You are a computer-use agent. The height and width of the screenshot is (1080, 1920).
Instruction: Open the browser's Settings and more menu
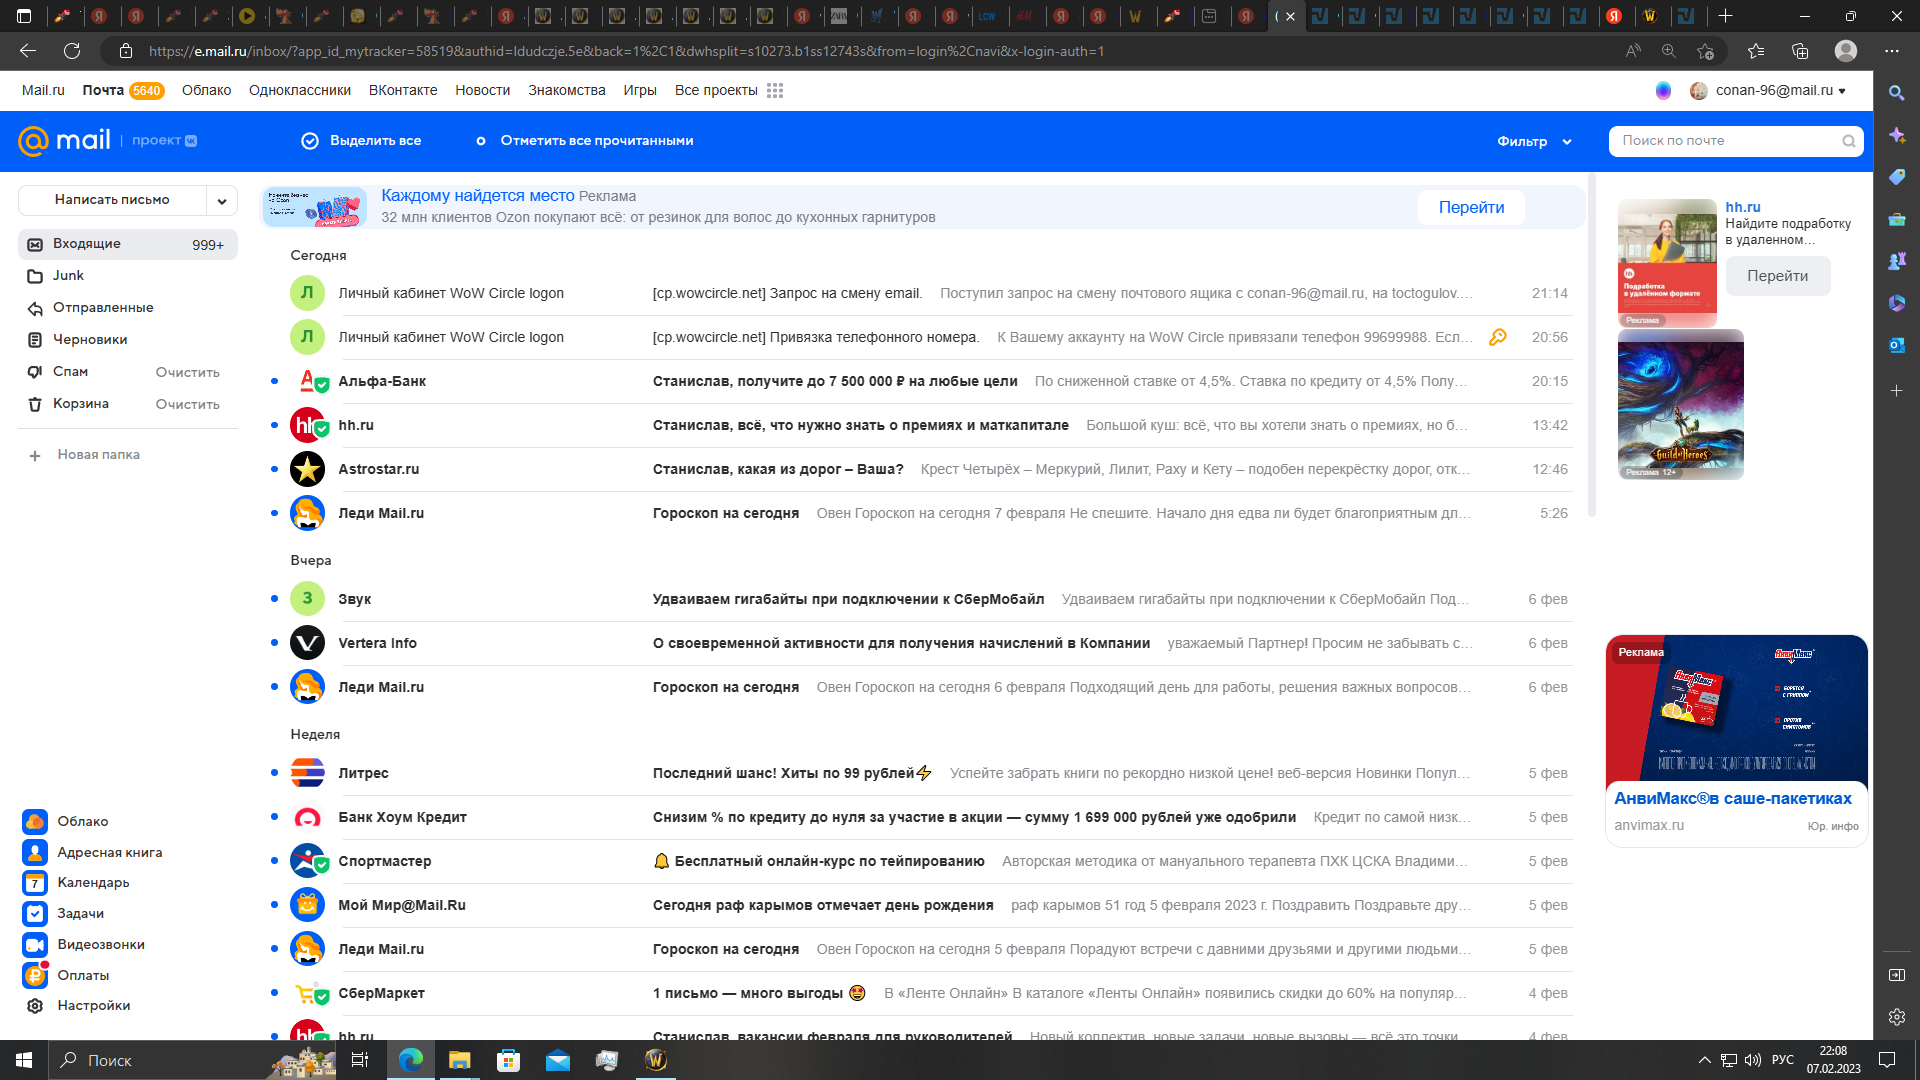point(1892,51)
